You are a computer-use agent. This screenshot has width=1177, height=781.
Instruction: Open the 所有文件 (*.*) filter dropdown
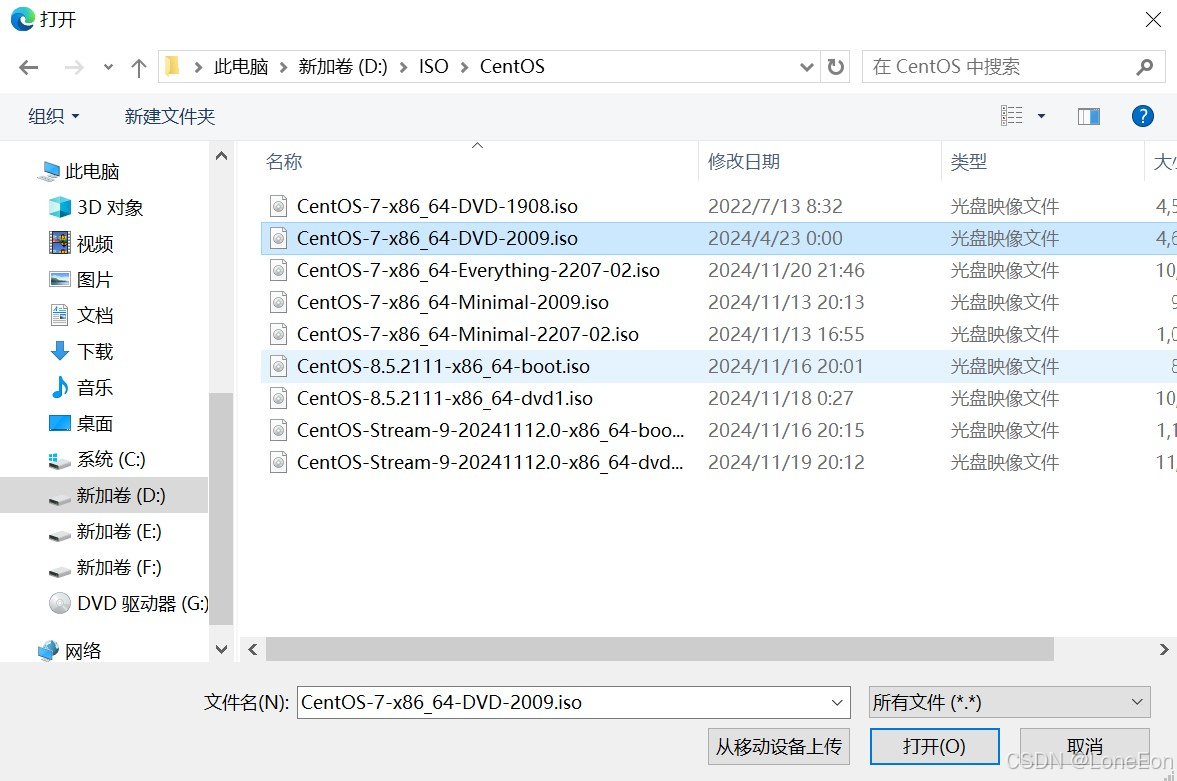click(x=1009, y=702)
